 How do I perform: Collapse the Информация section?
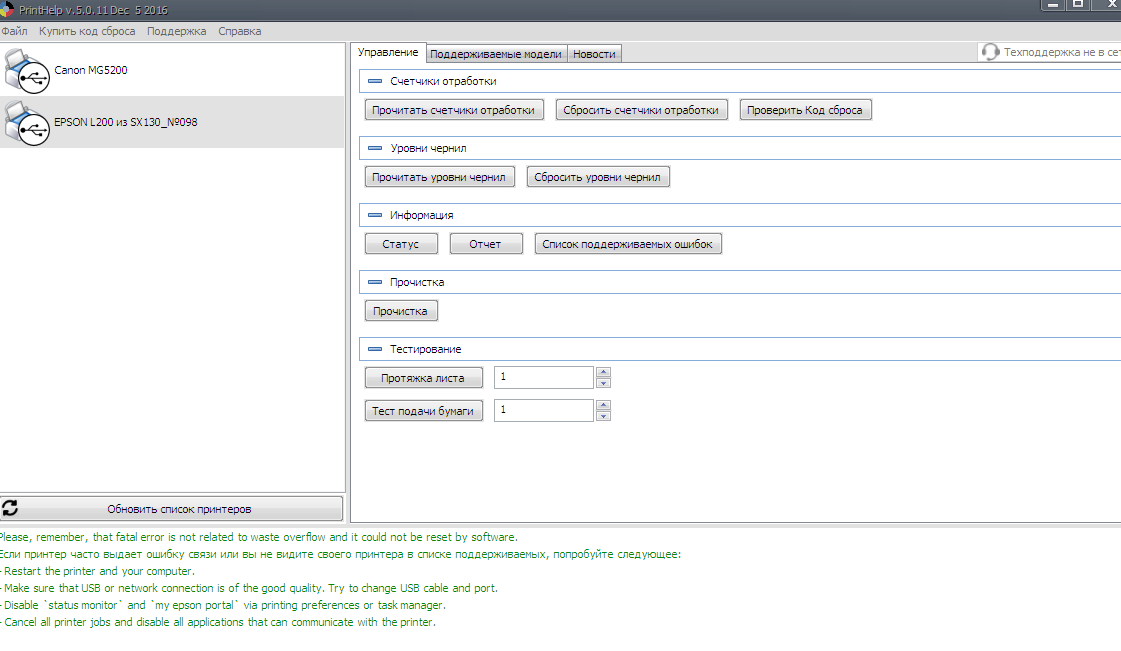[x=375, y=215]
